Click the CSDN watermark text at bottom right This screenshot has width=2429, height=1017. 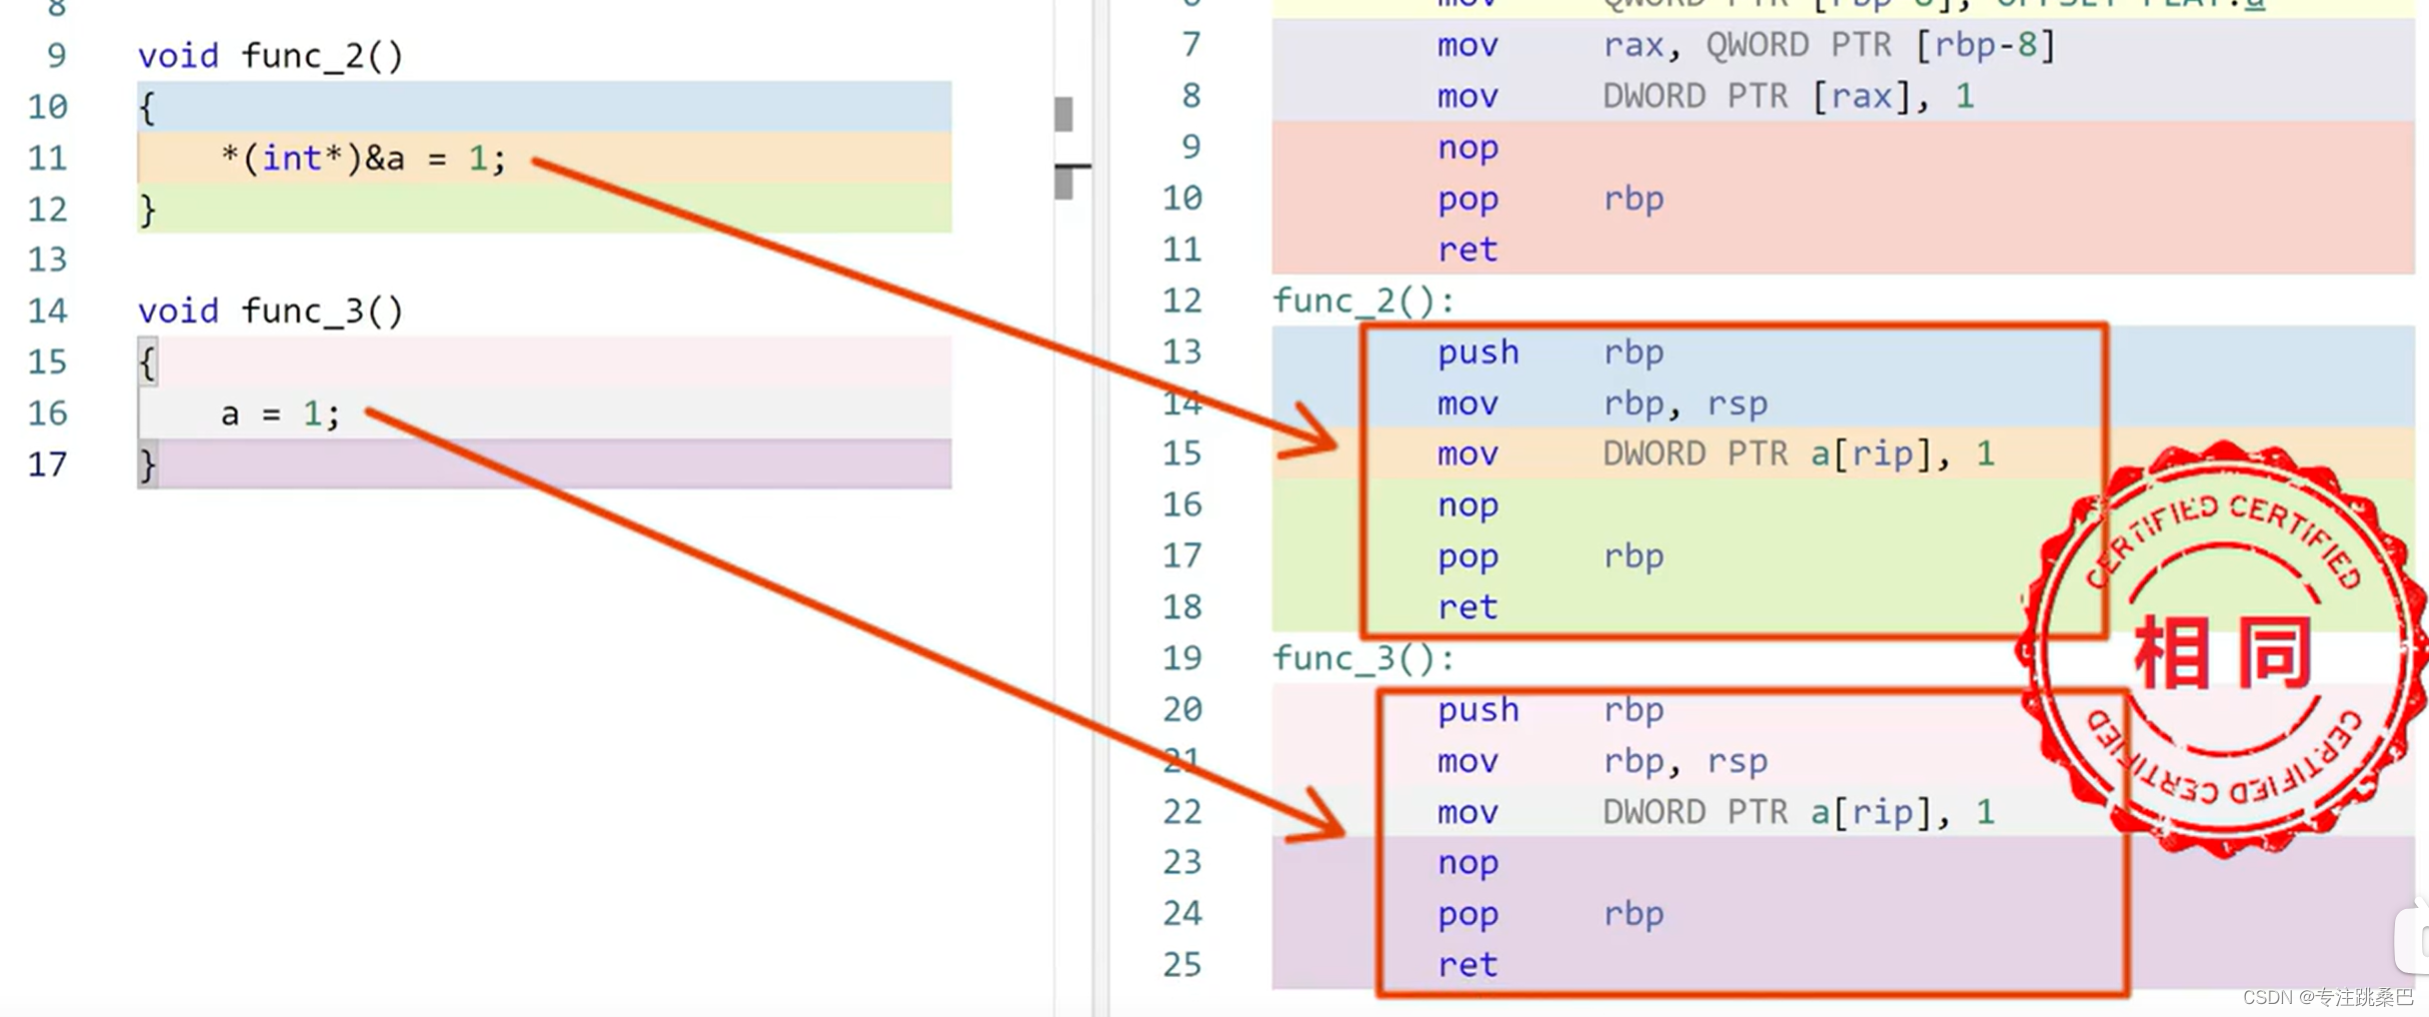[x=2327, y=997]
